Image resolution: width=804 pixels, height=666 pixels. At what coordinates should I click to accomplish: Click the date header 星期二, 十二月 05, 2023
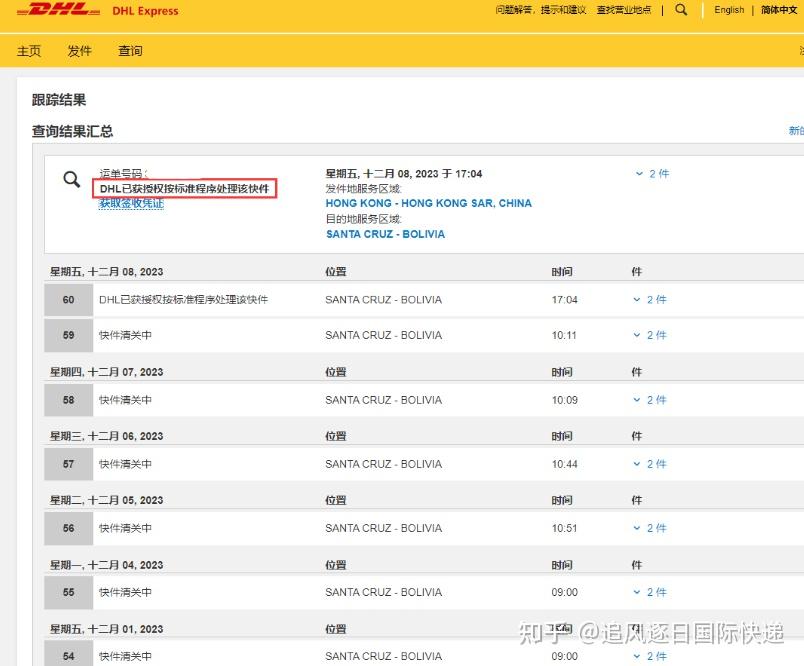[107, 500]
